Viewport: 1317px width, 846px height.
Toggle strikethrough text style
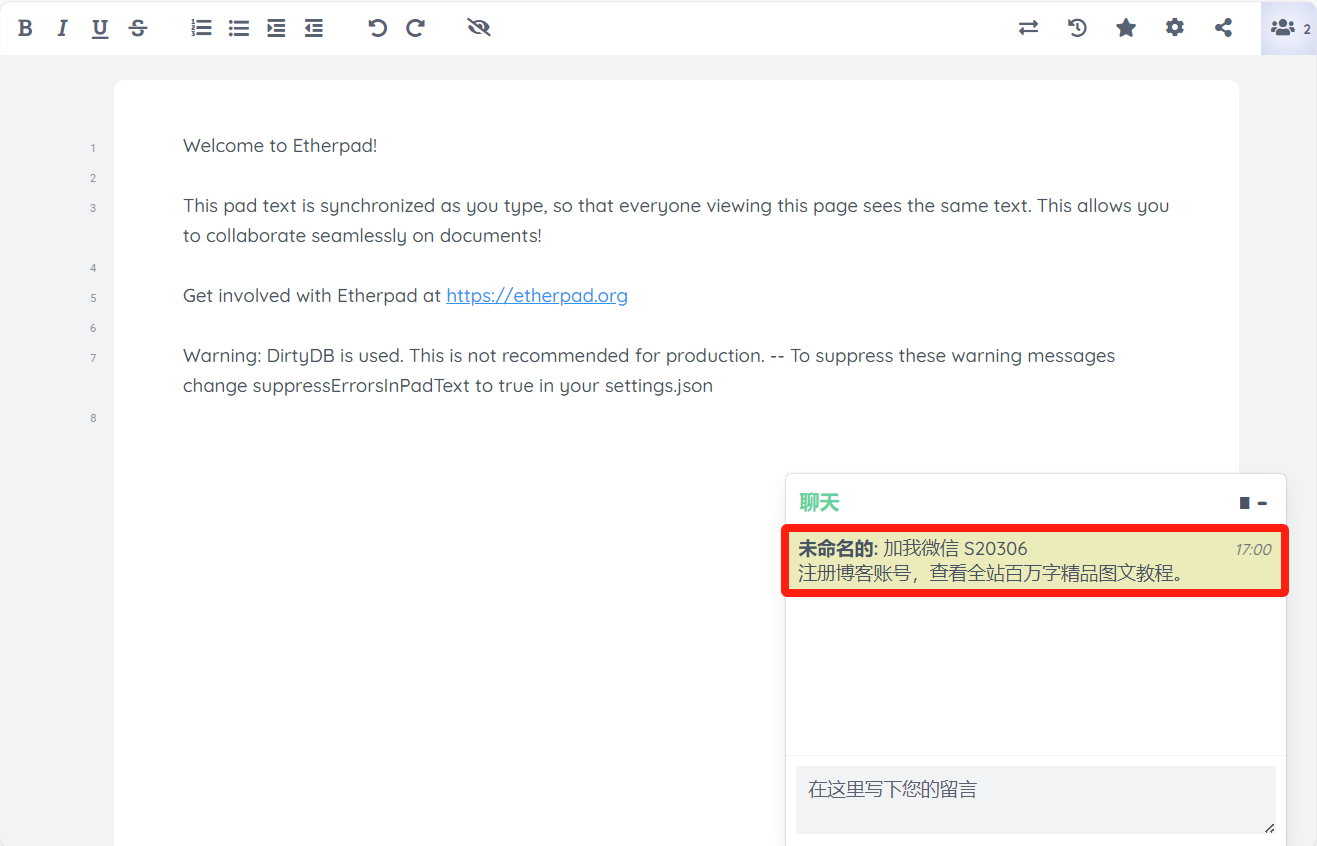coord(138,28)
